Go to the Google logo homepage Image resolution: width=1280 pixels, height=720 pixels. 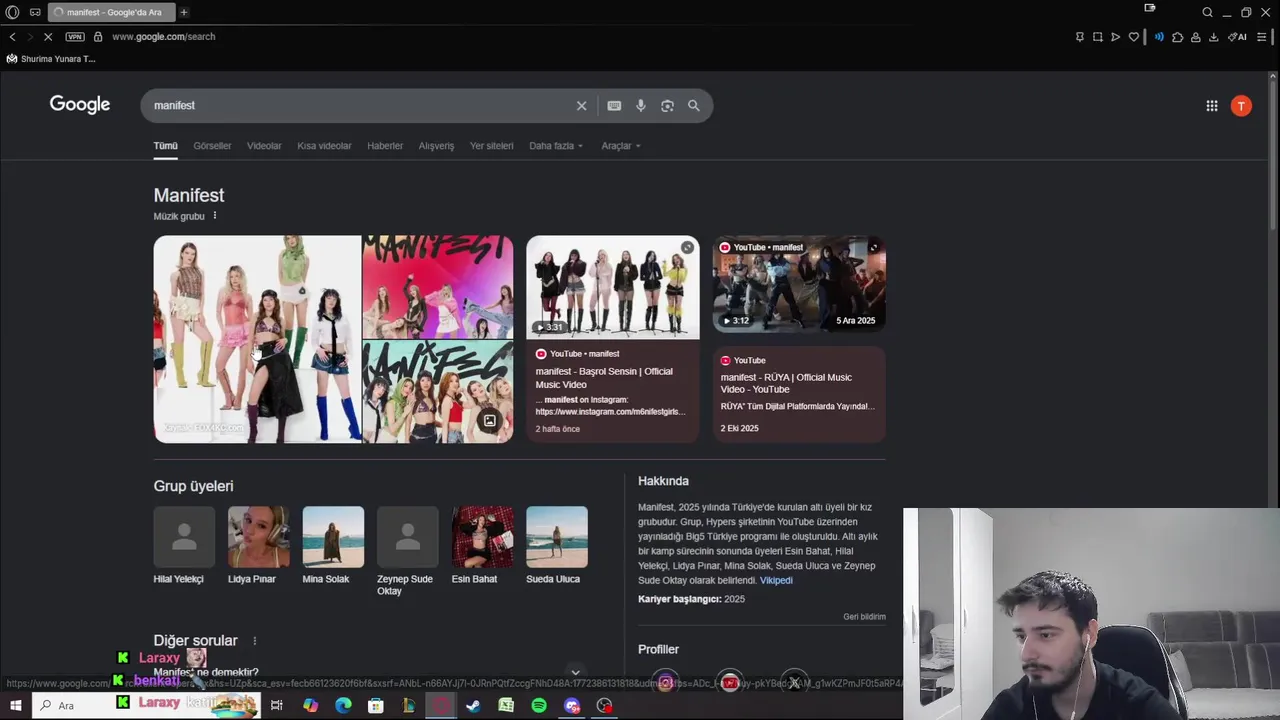(x=80, y=105)
